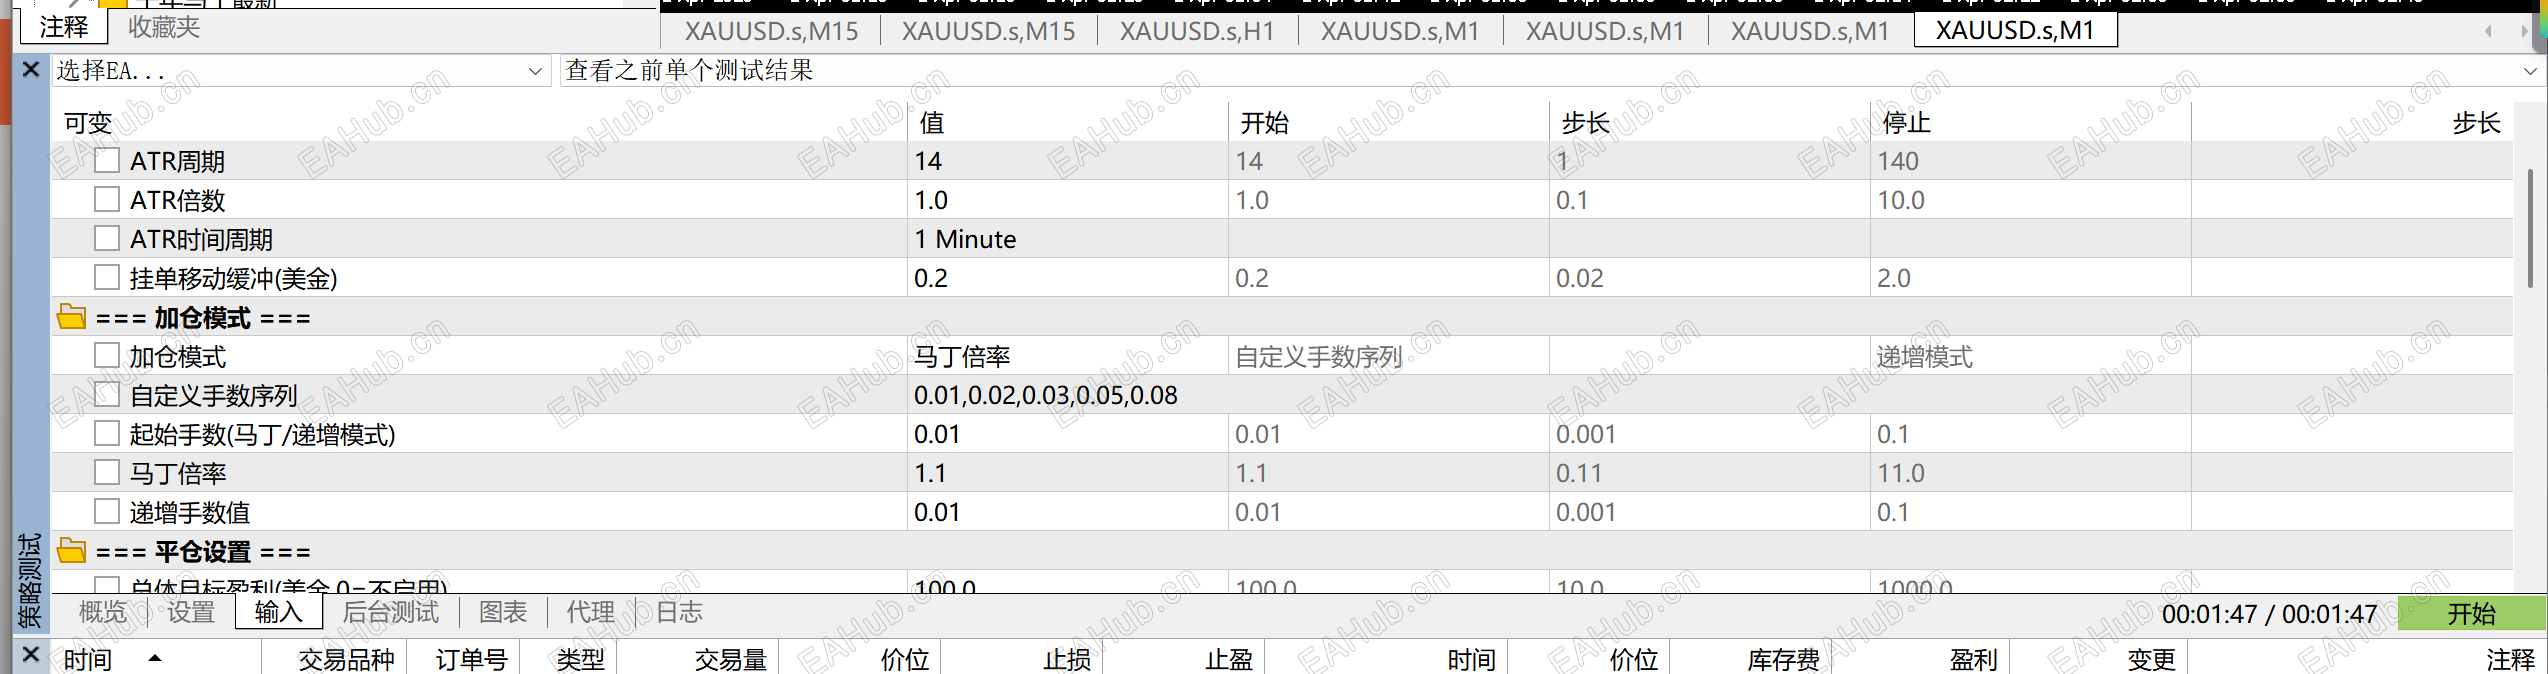The width and height of the screenshot is (2548, 674).
Task: Click the 可变 column header
Action: click(x=479, y=122)
